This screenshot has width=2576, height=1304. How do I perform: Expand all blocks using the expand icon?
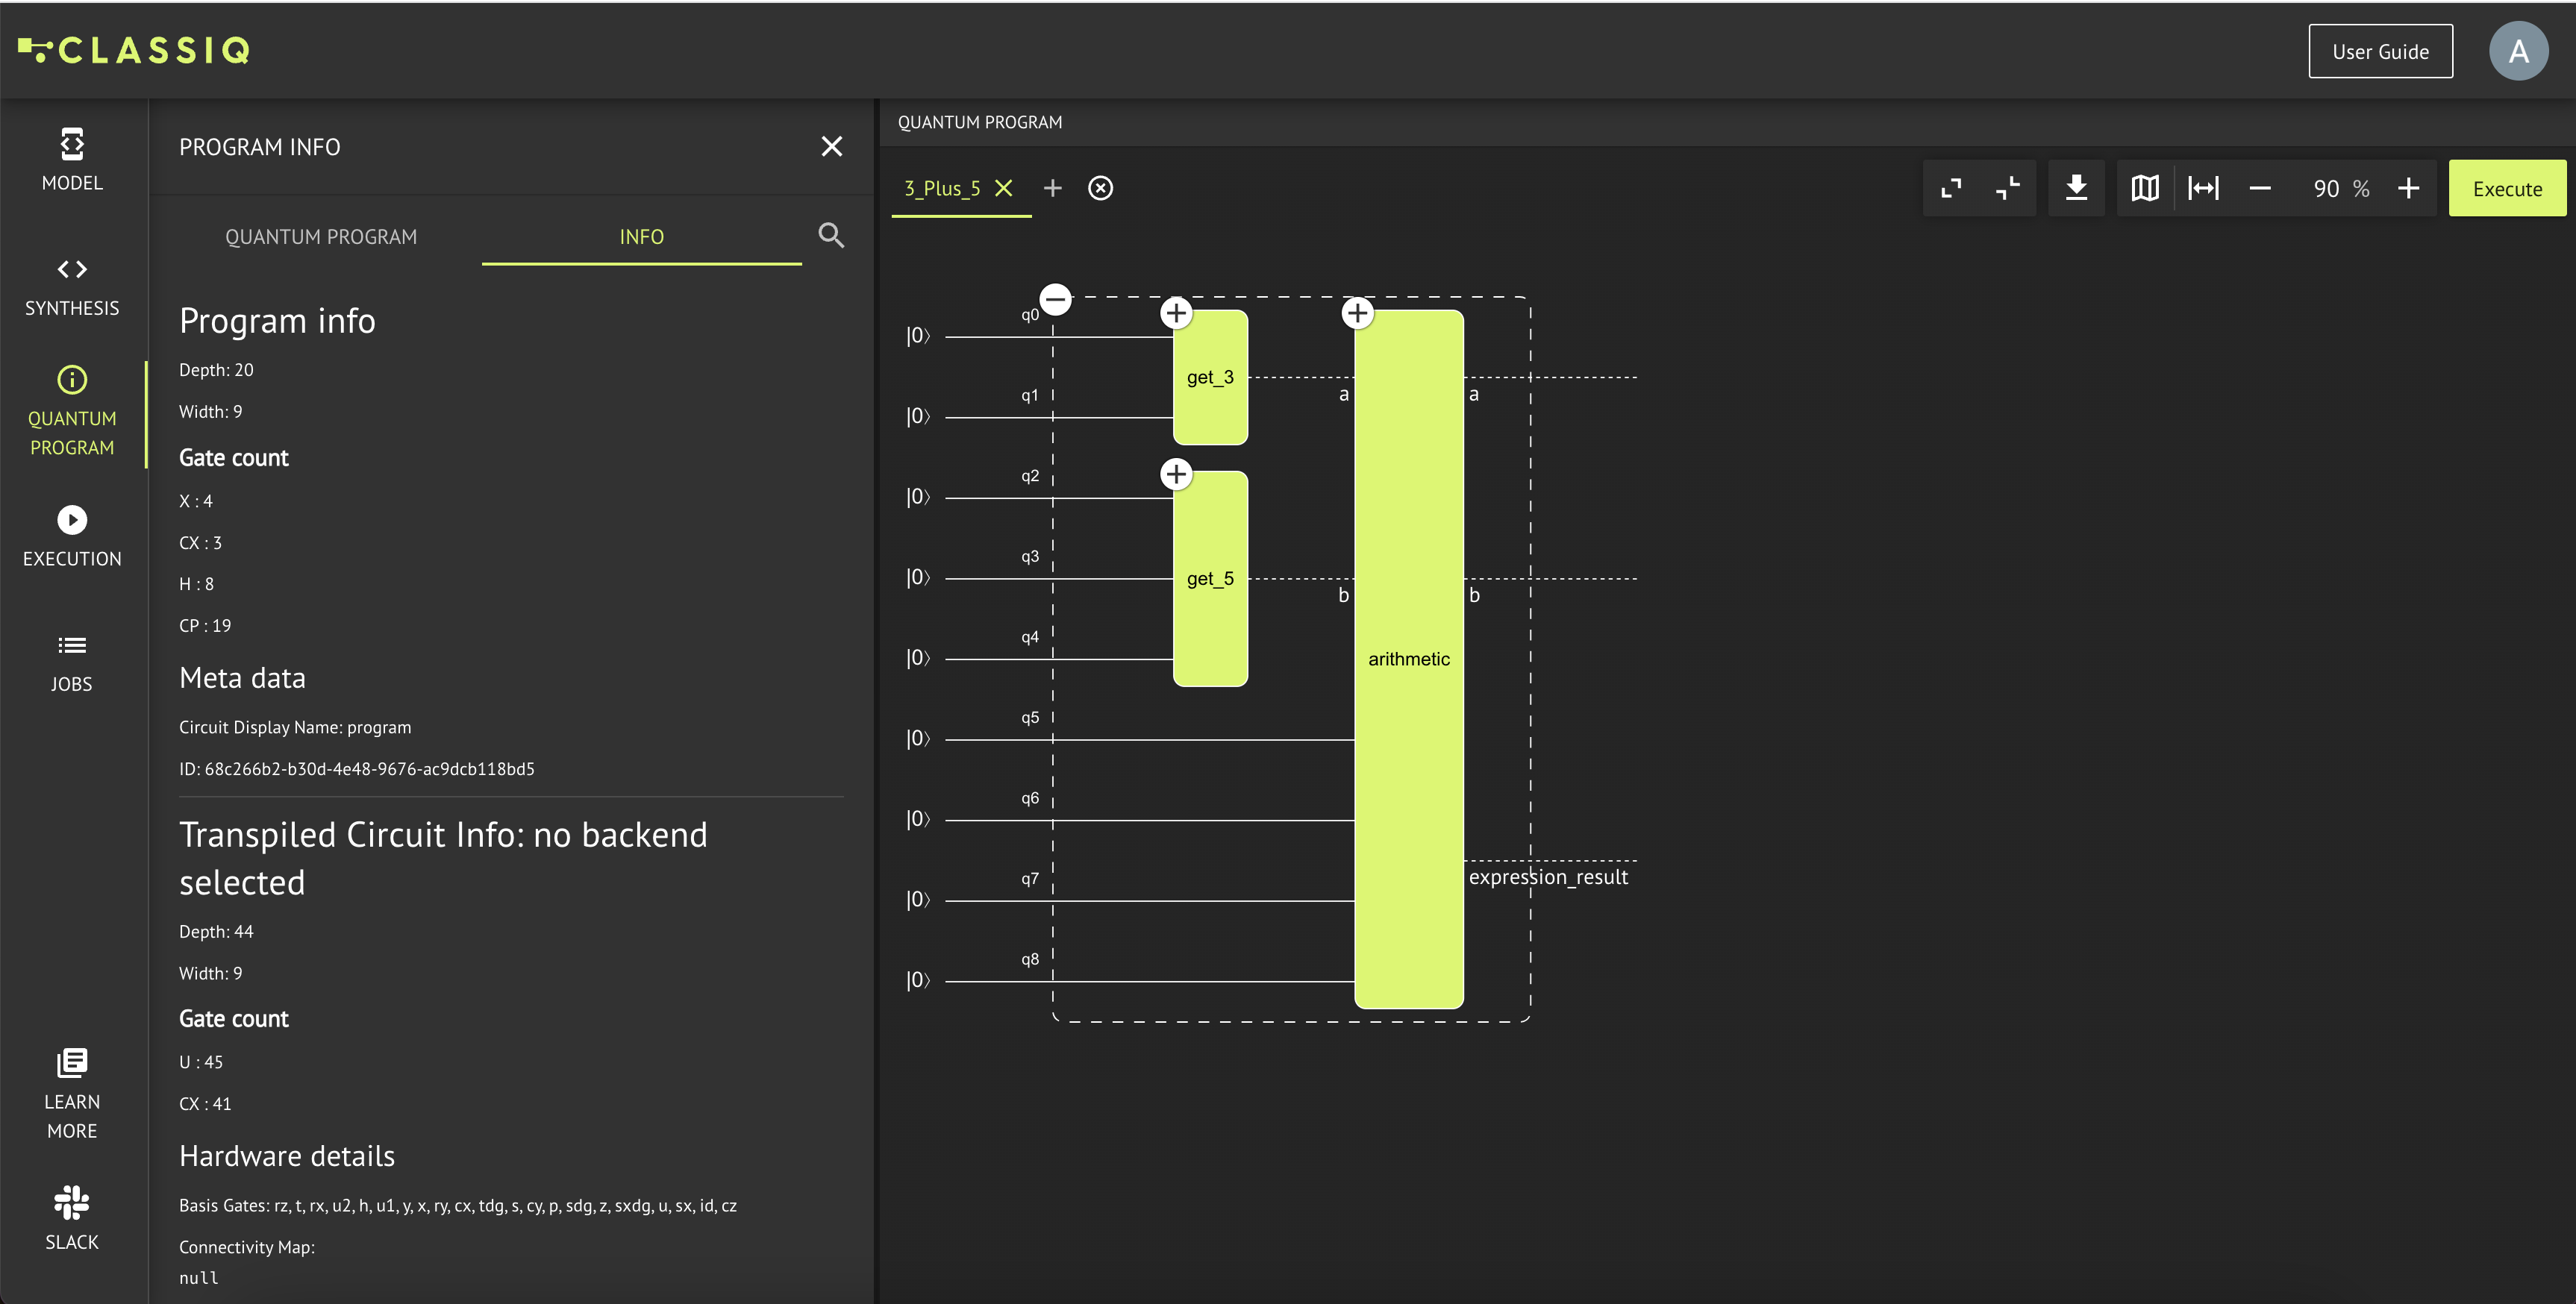coord(1951,188)
